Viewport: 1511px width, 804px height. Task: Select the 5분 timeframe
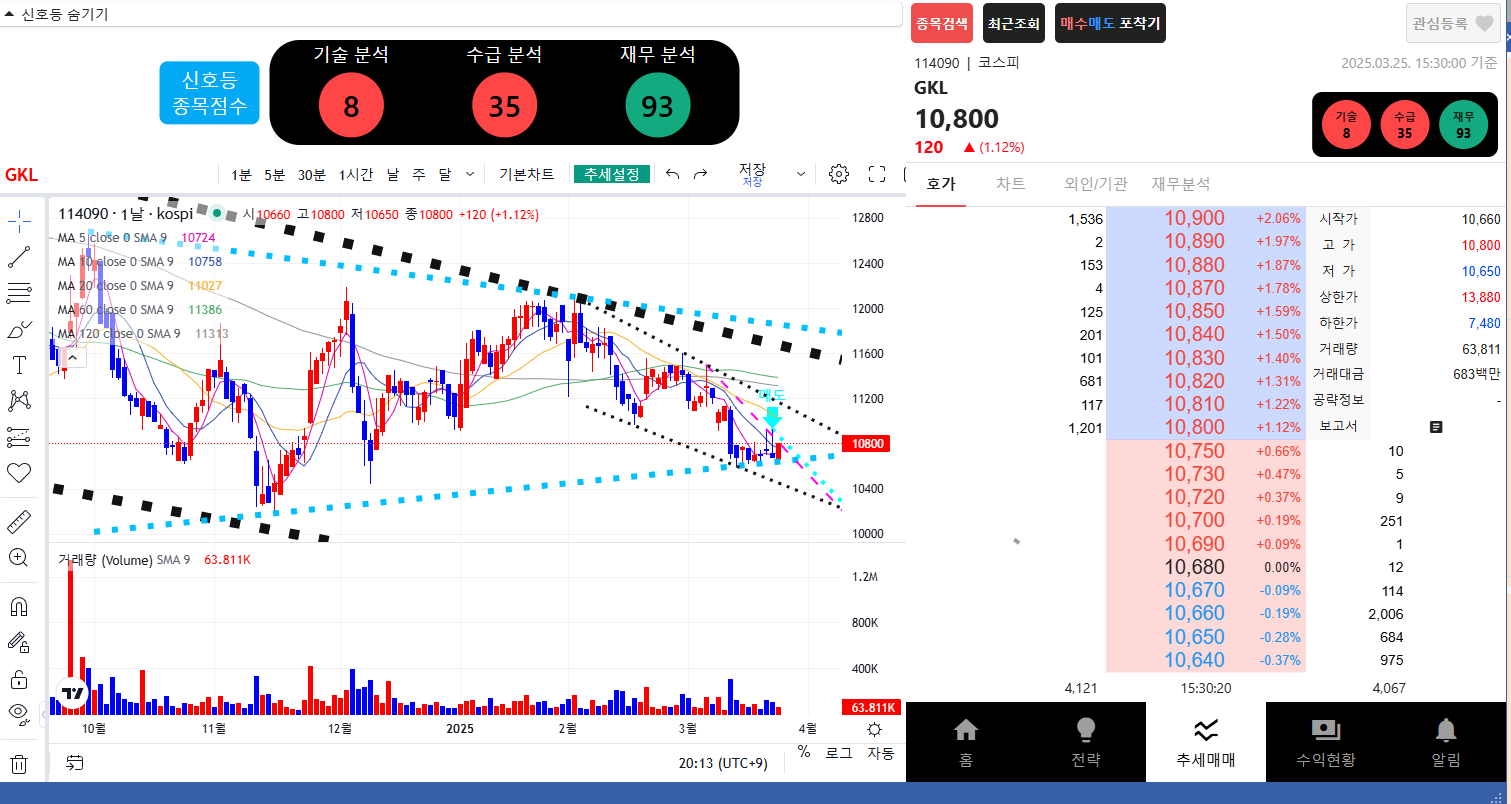(275, 174)
